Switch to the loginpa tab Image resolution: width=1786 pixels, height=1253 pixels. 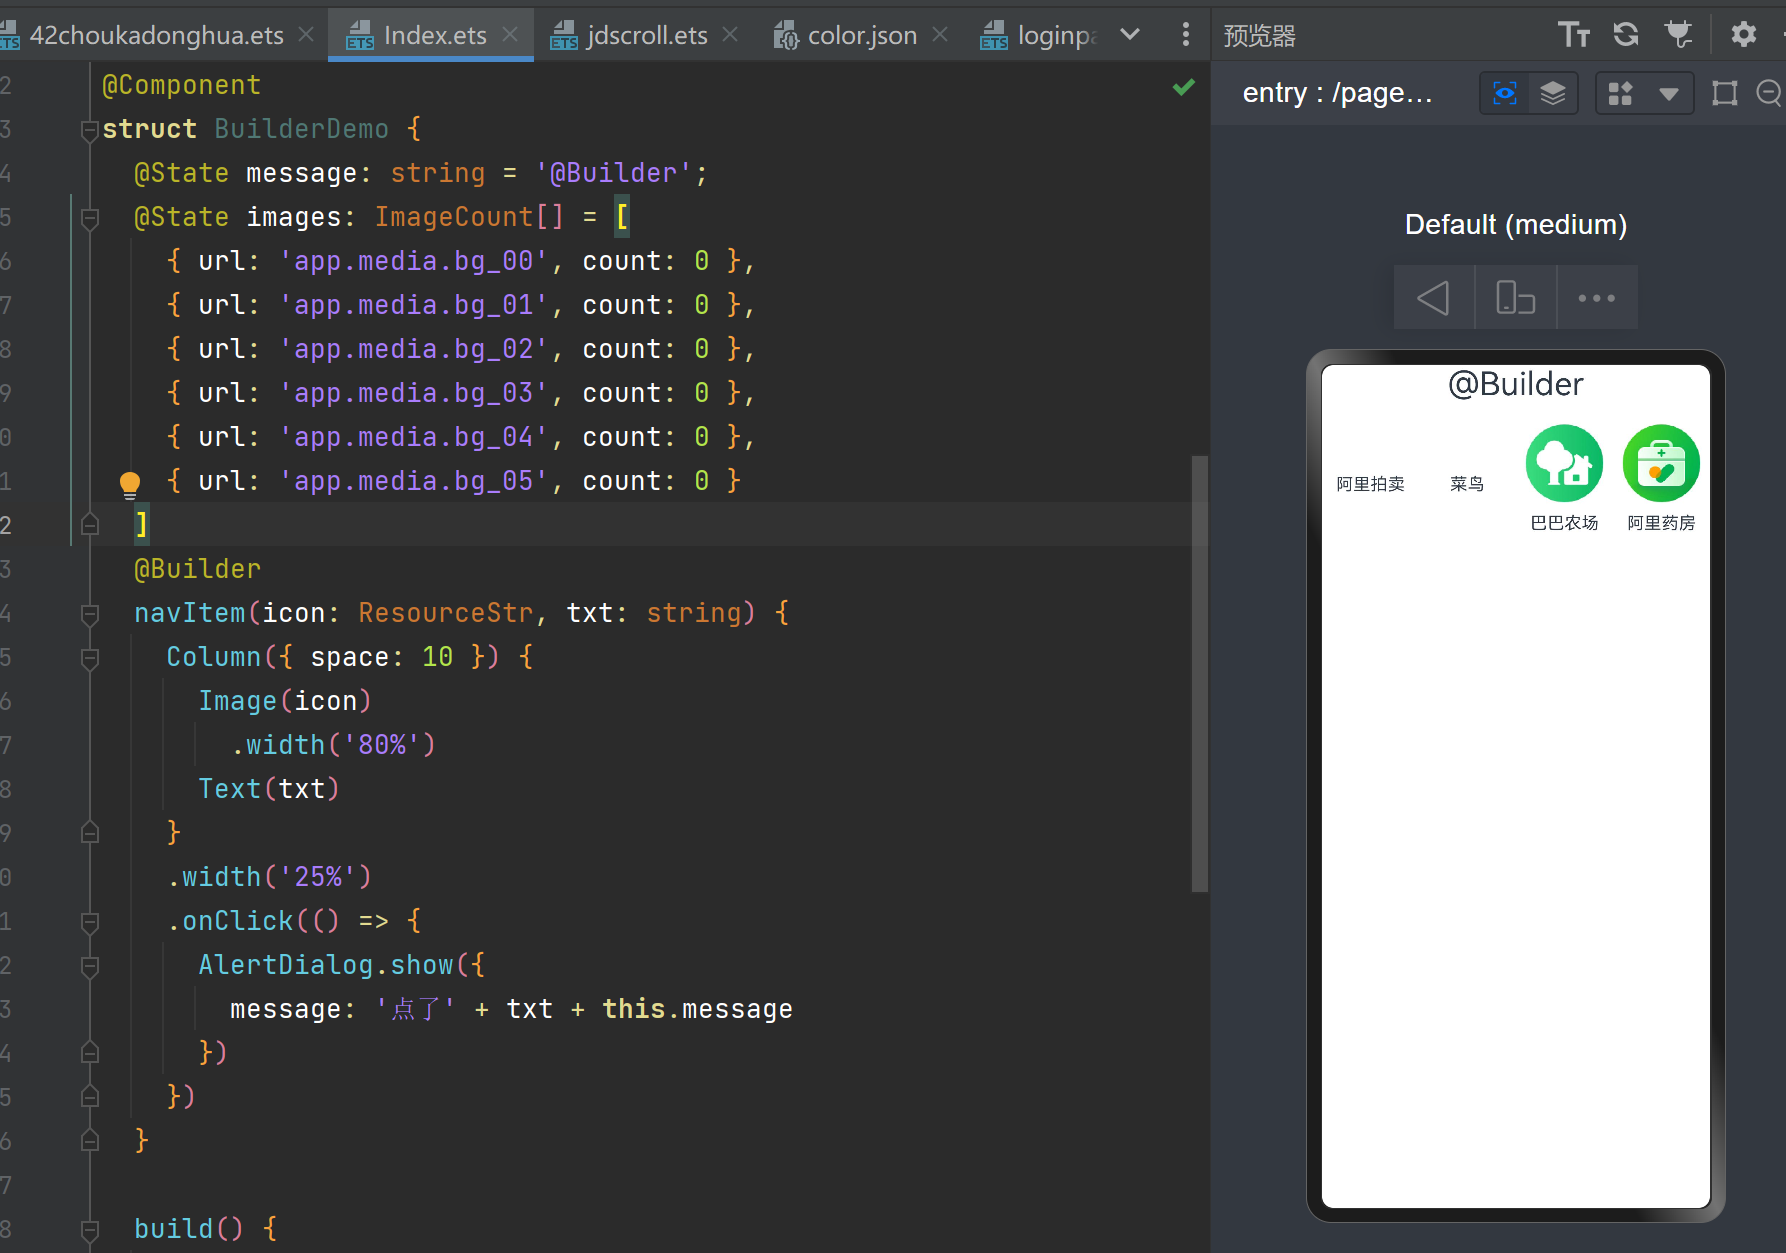point(1040,35)
